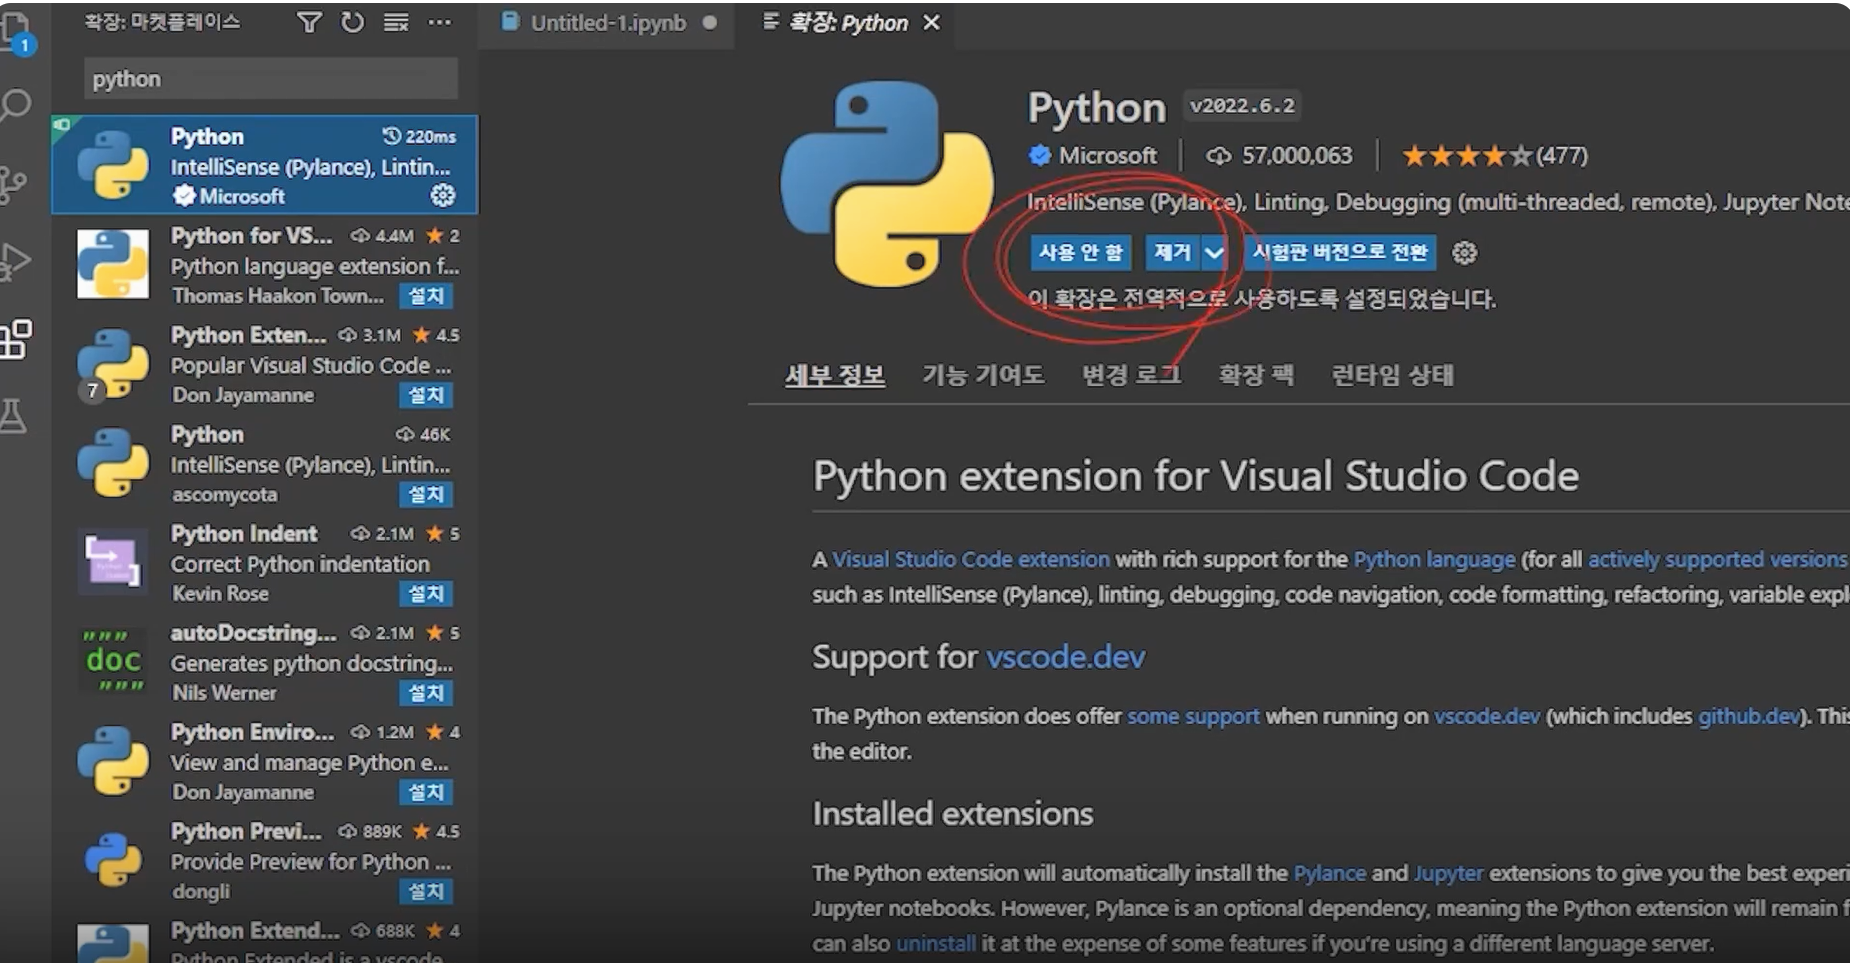Install Python Indent by Kevin Rose

pyautogui.click(x=426, y=594)
